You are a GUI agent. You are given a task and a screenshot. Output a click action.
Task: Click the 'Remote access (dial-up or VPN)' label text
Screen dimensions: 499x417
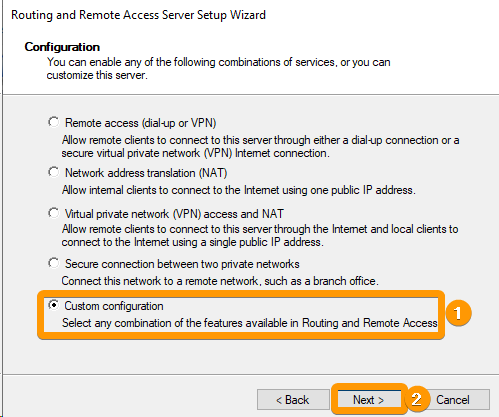[141, 123]
